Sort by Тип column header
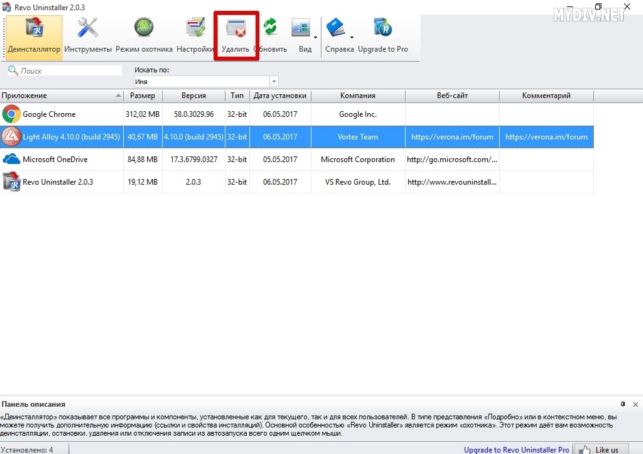 (x=237, y=96)
